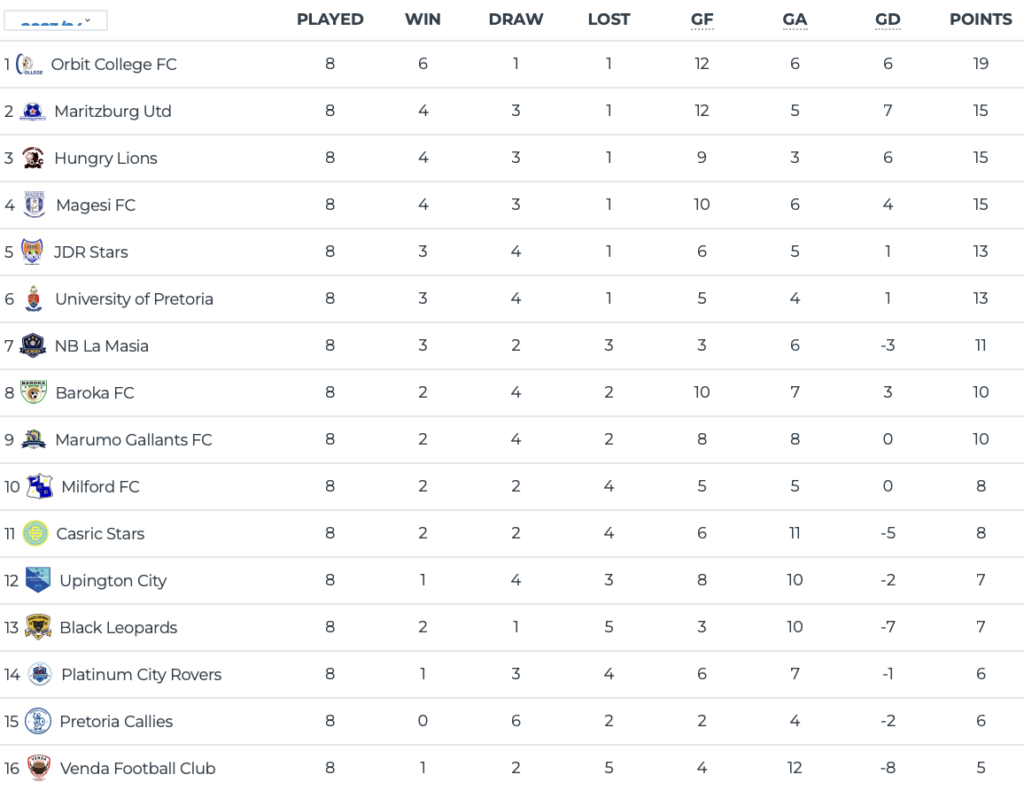Click the Black Leopards crest icon

point(38,627)
